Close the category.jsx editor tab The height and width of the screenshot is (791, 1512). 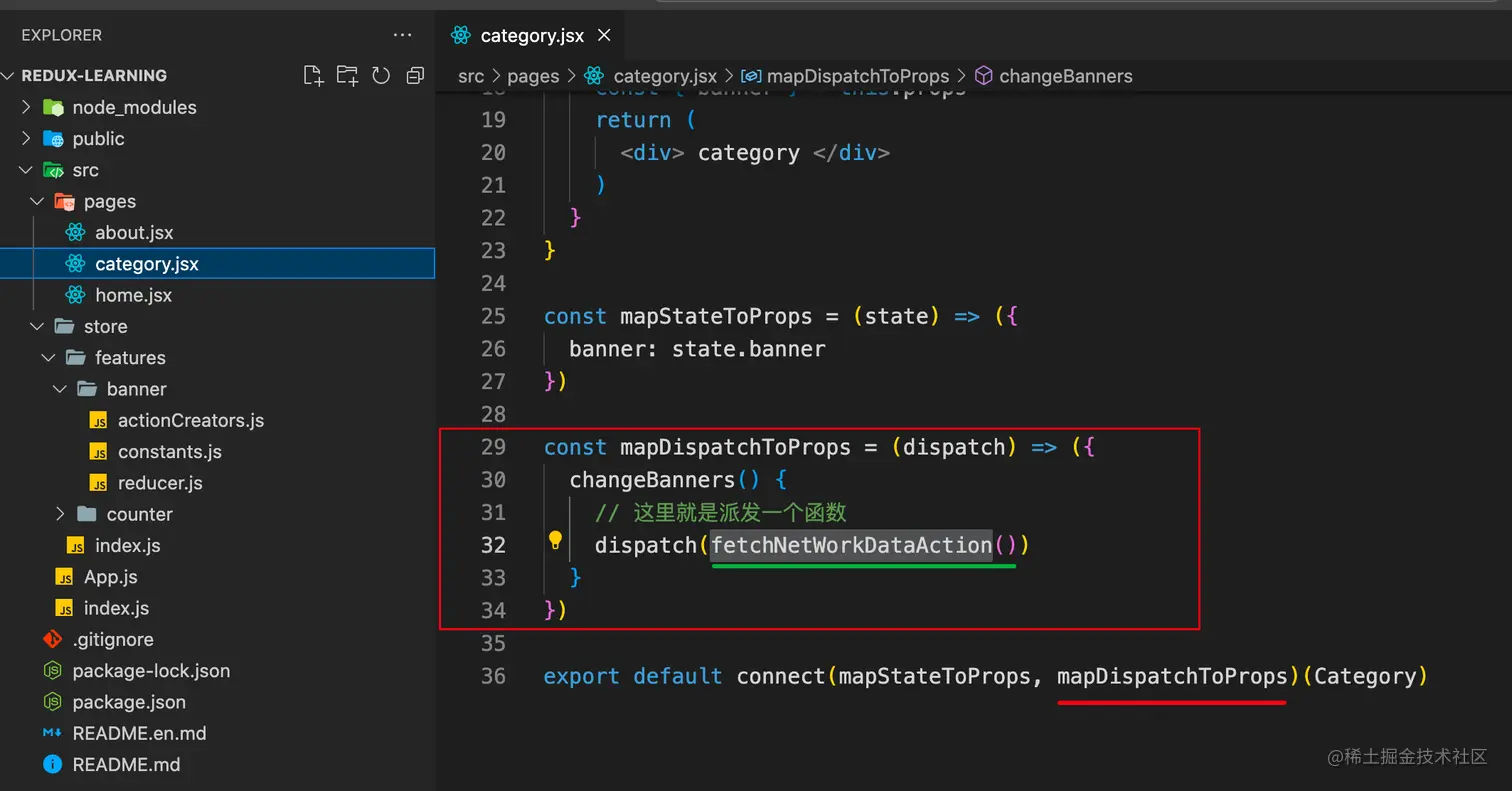point(604,36)
